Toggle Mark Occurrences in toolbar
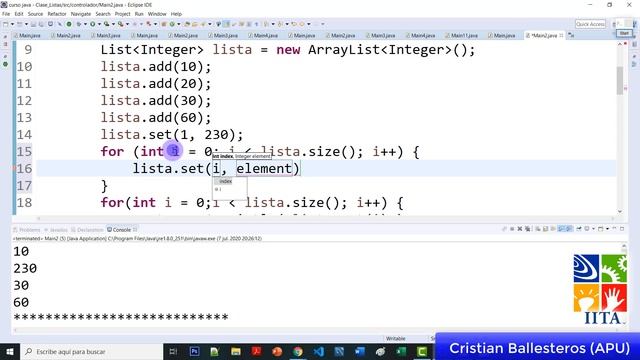 pyautogui.click(x=226, y=24)
